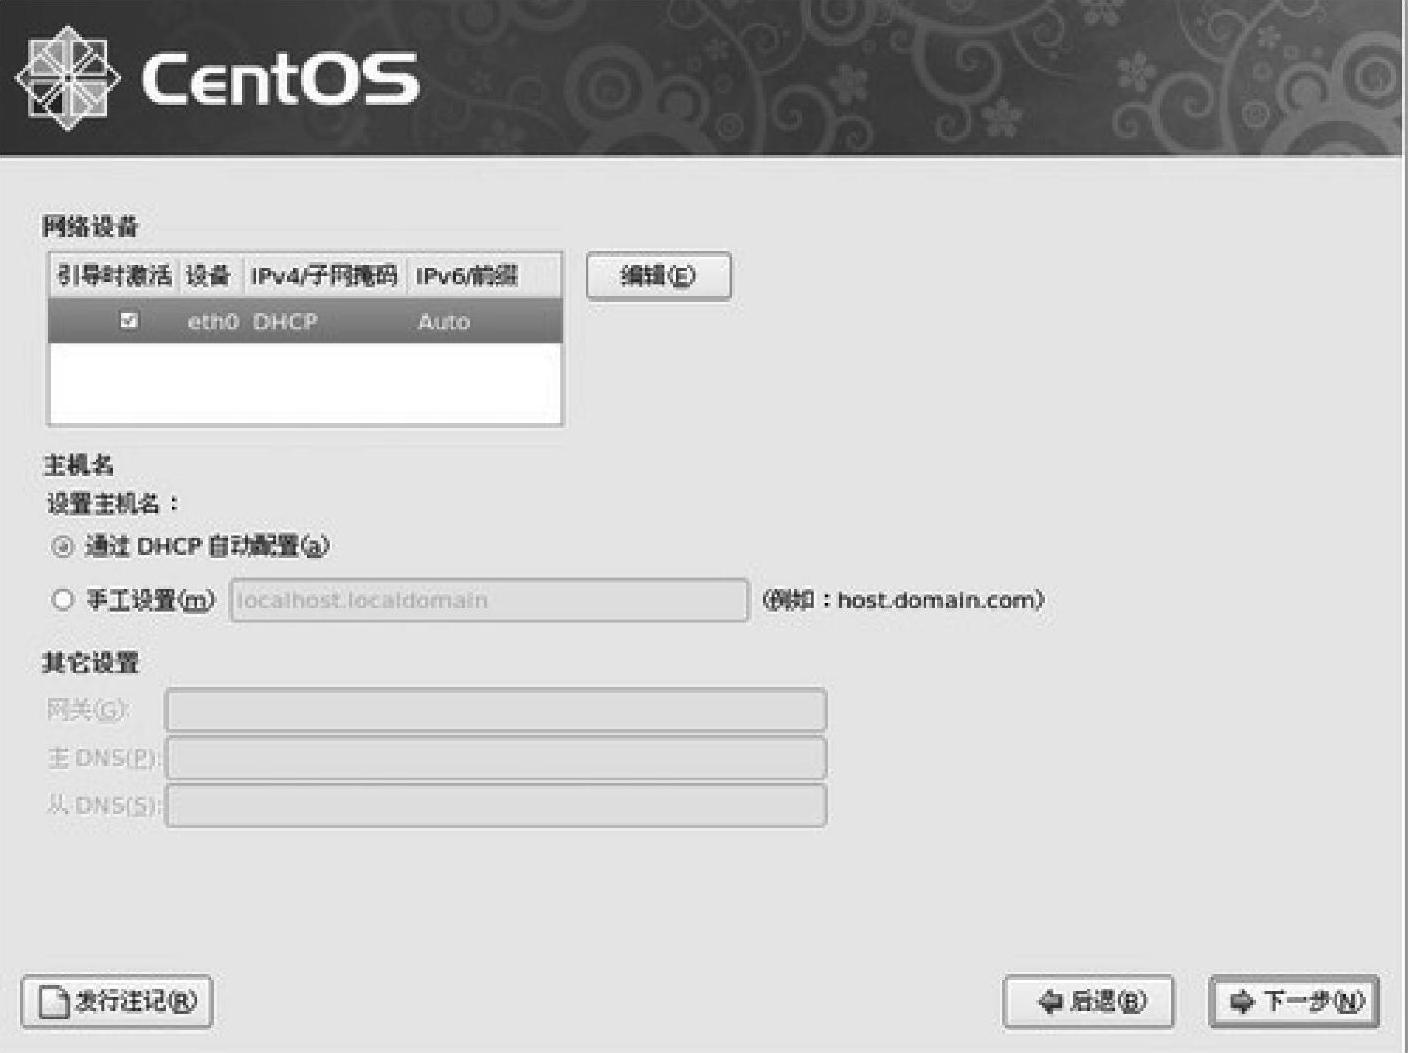Toggle the eth0 activate-on-boot checkbox
Viewport: 1408px width, 1053px height.
point(129,320)
